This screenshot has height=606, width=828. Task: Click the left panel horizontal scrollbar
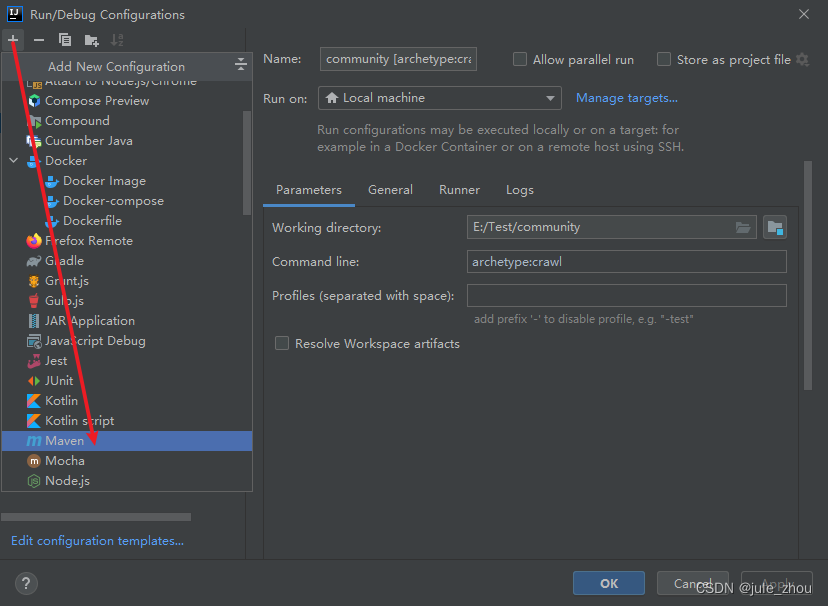(x=96, y=517)
